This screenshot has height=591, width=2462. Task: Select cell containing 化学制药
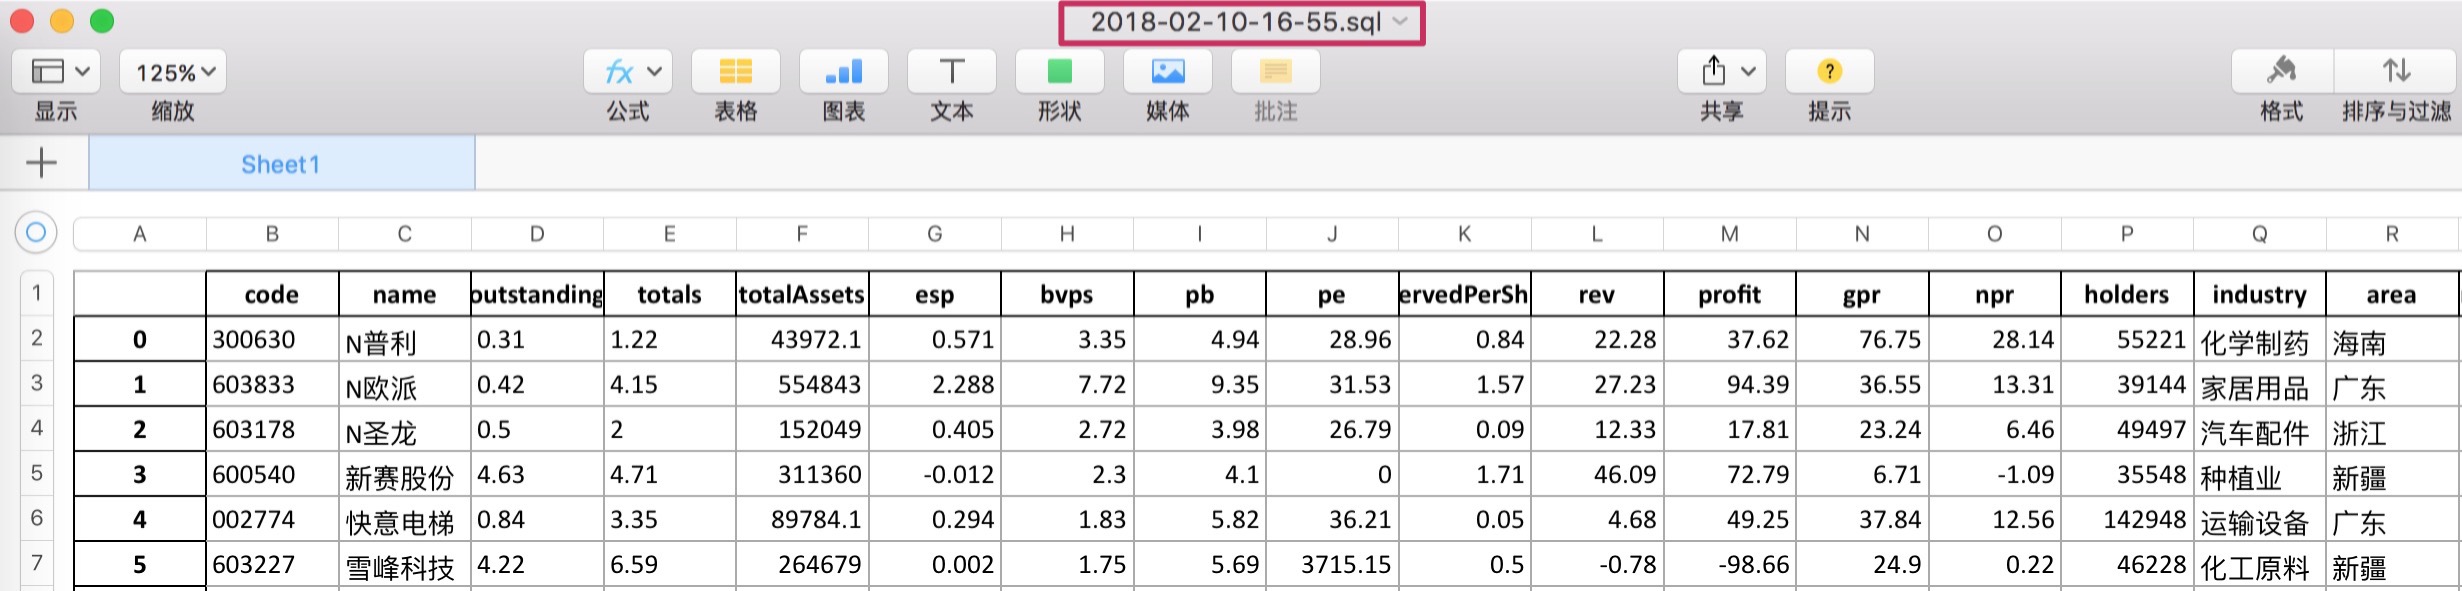coord(2259,339)
